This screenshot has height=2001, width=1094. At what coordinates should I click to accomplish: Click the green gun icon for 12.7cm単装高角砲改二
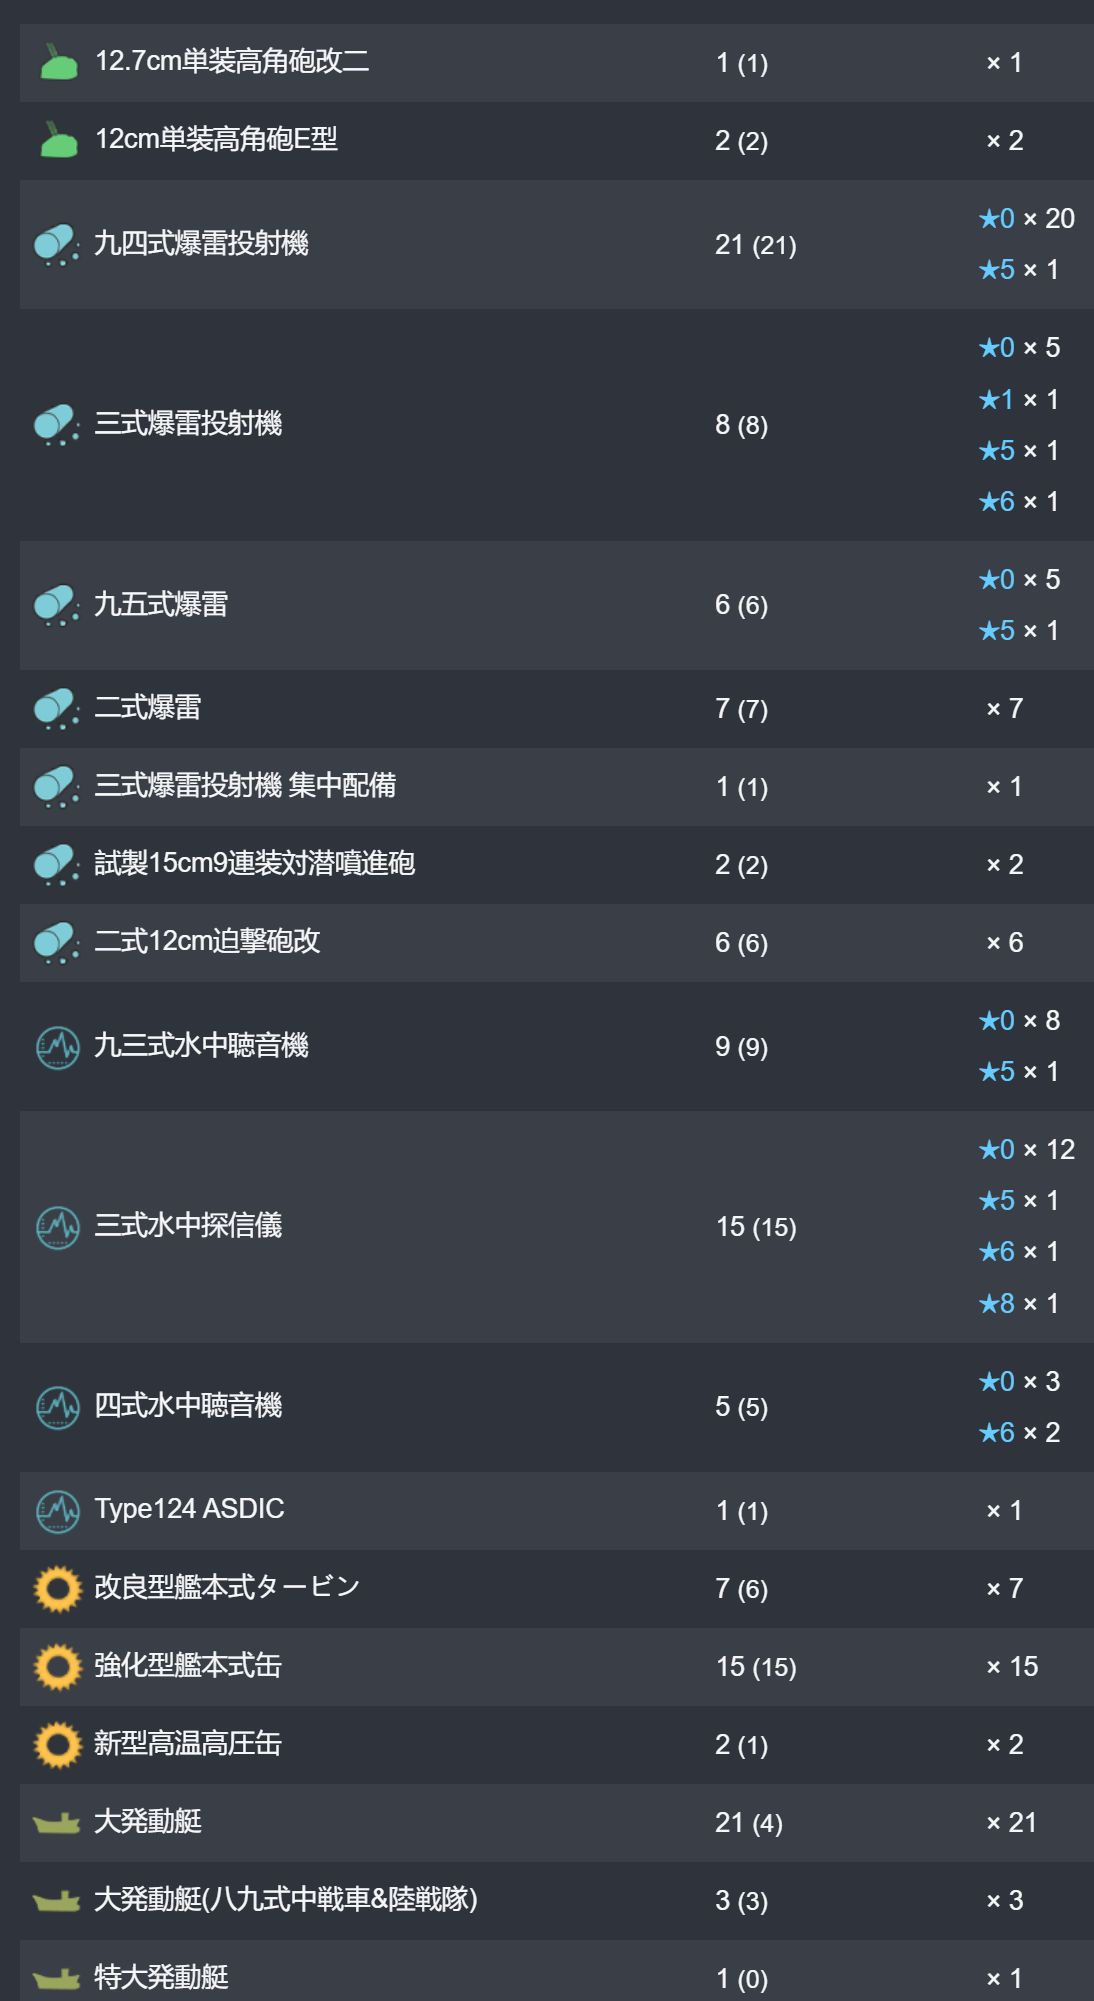[58, 62]
